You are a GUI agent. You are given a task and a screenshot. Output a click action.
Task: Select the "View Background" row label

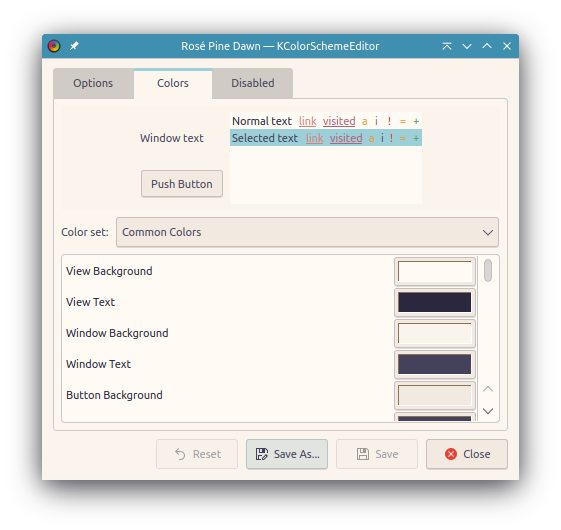[x=109, y=271]
